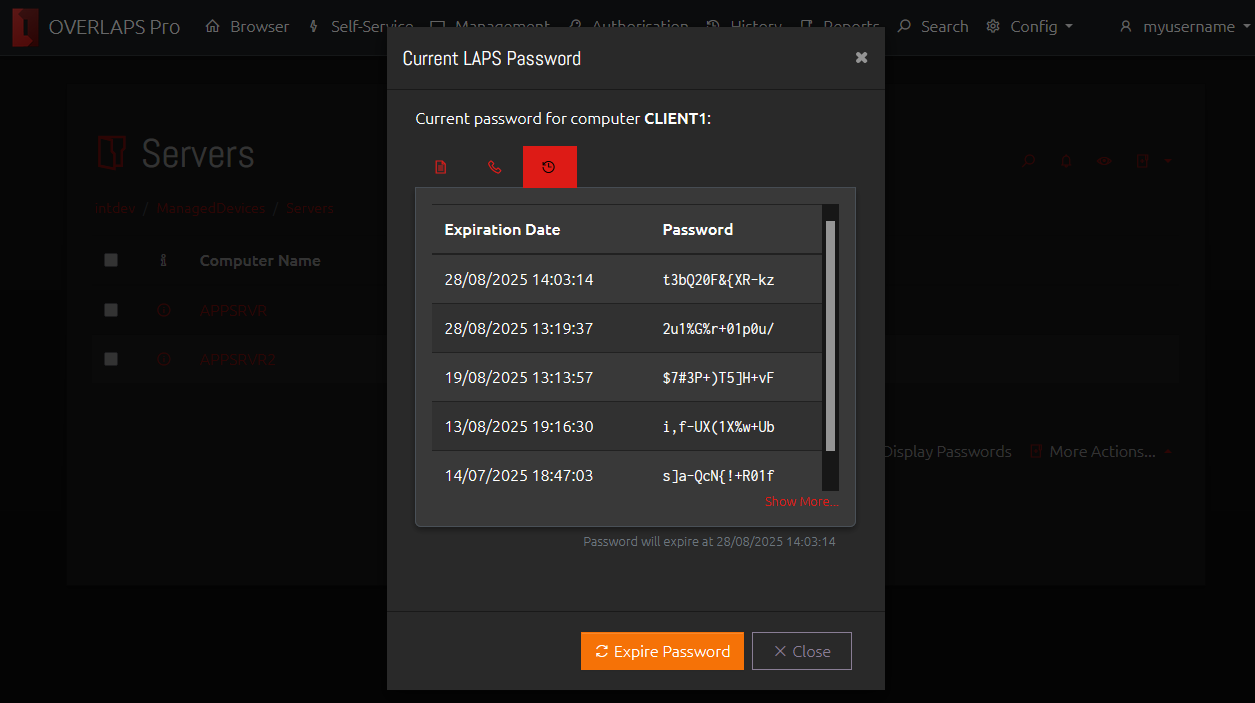
Task: Open the myusername account menu
Action: pyautogui.click(x=1184, y=27)
